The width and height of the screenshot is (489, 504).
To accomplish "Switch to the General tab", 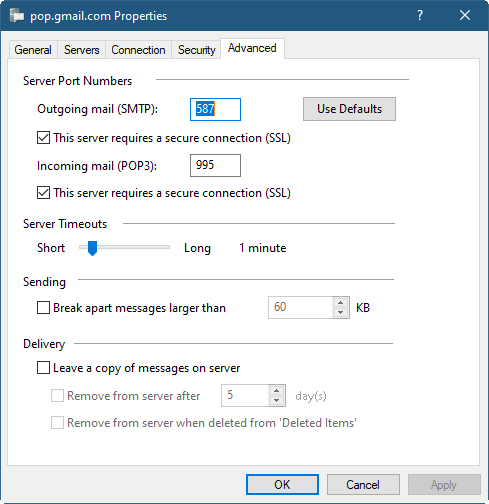I will coord(33,50).
